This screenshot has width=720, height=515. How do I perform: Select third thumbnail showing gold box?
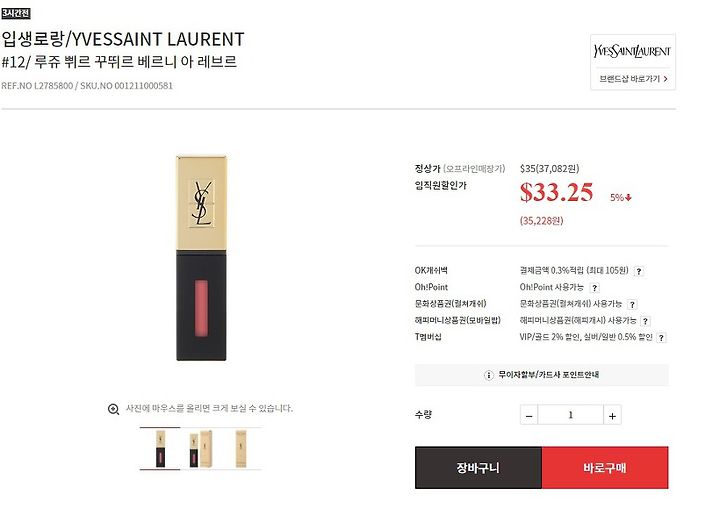(x=241, y=448)
